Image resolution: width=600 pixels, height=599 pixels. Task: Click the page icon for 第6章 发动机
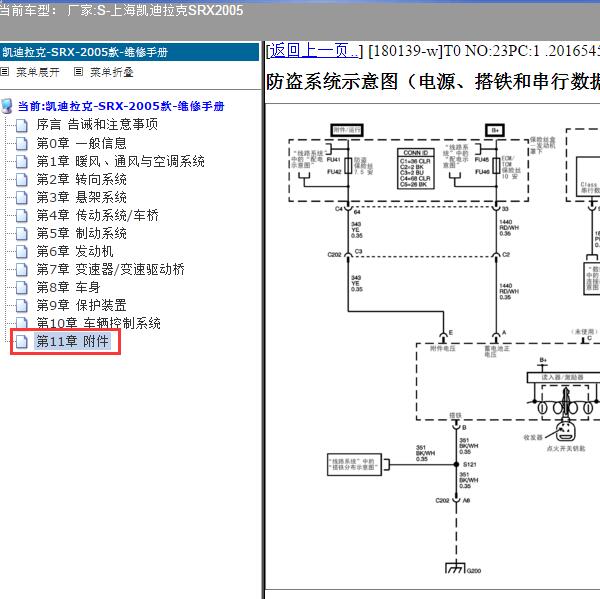[x=22, y=251]
